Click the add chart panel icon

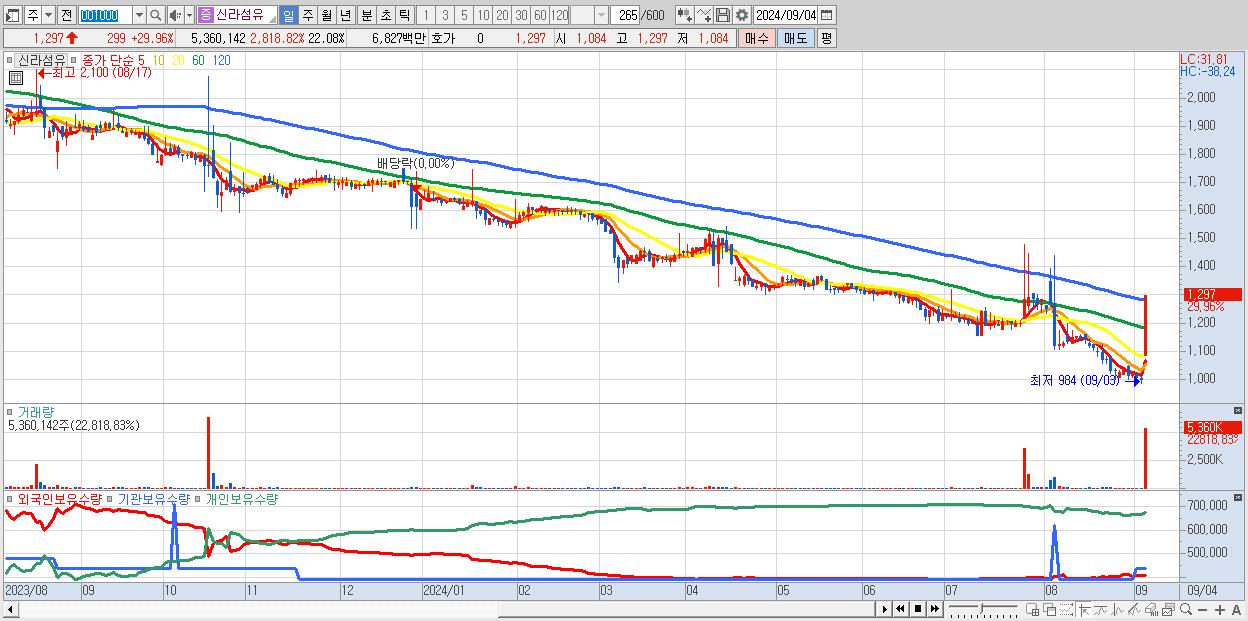click(x=1032, y=609)
